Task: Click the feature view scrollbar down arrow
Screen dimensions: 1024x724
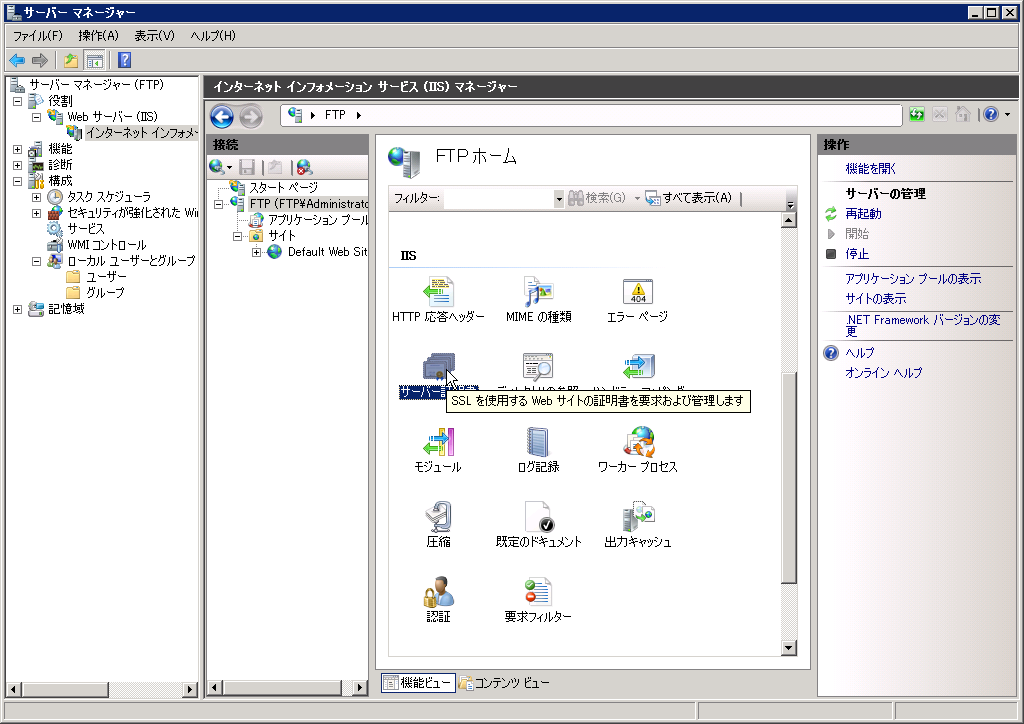Action: (789, 648)
